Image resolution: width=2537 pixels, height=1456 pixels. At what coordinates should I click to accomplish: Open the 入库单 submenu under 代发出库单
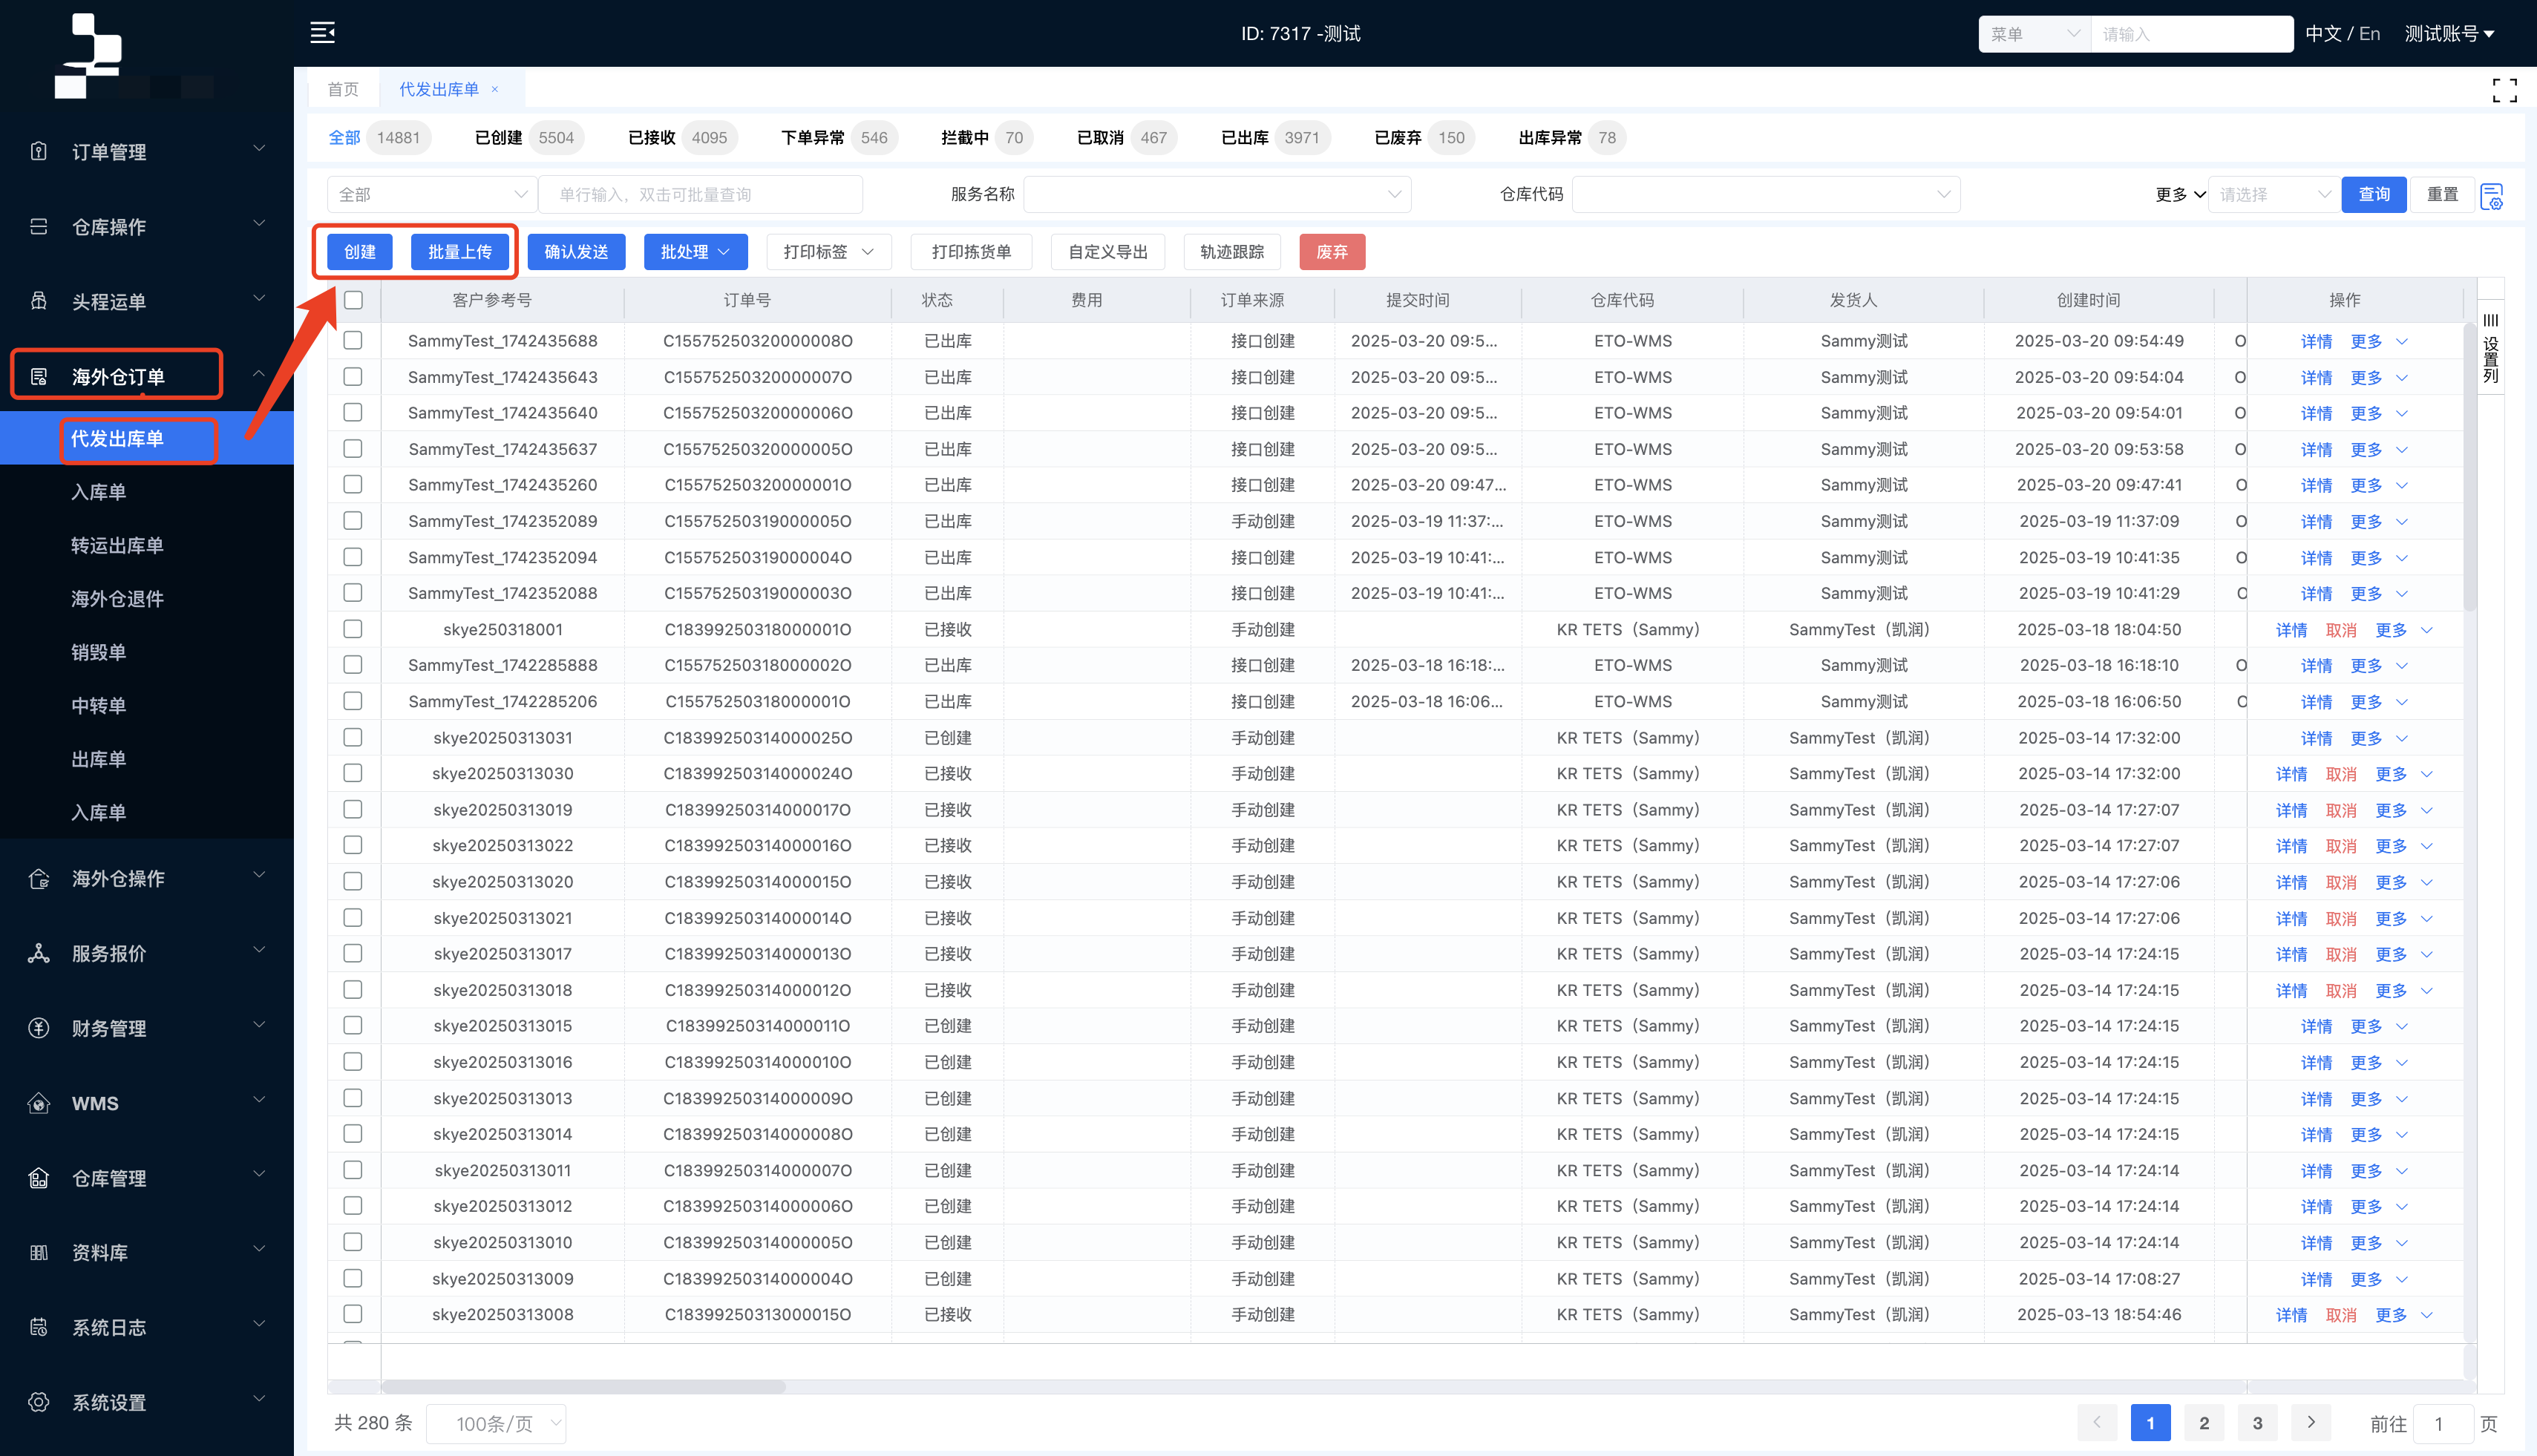click(x=98, y=492)
